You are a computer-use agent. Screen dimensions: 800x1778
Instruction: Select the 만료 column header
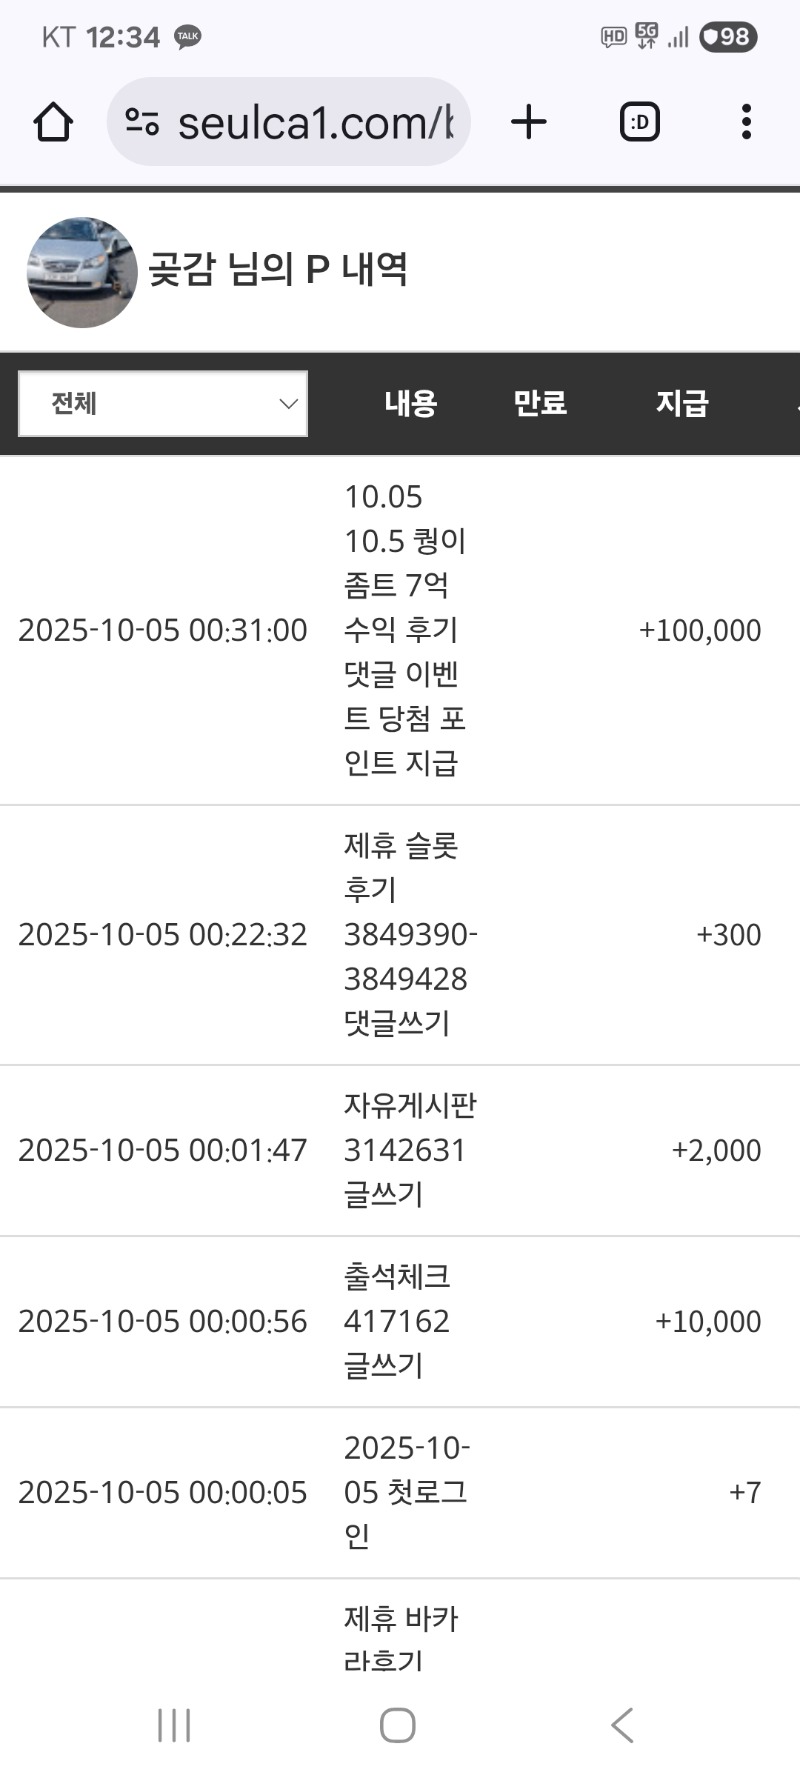[x=540, y=403]
